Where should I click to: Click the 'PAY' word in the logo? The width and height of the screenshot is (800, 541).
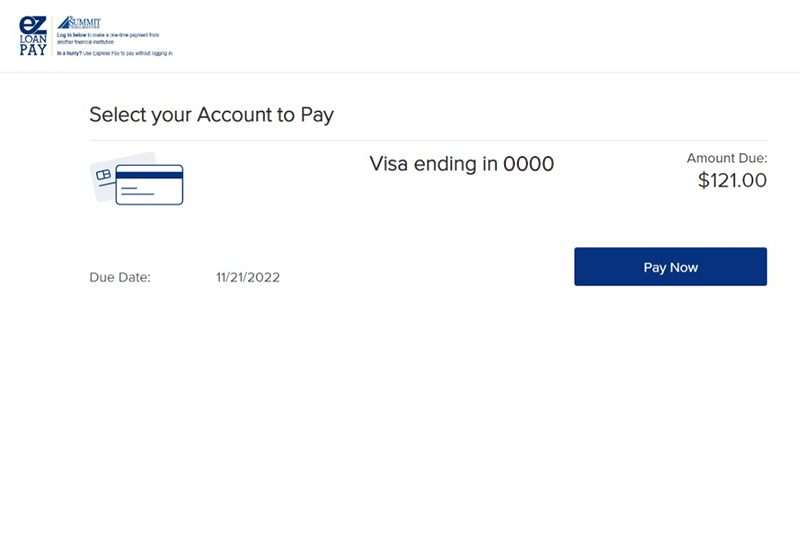pyautogui.click(x=33, y=50)
